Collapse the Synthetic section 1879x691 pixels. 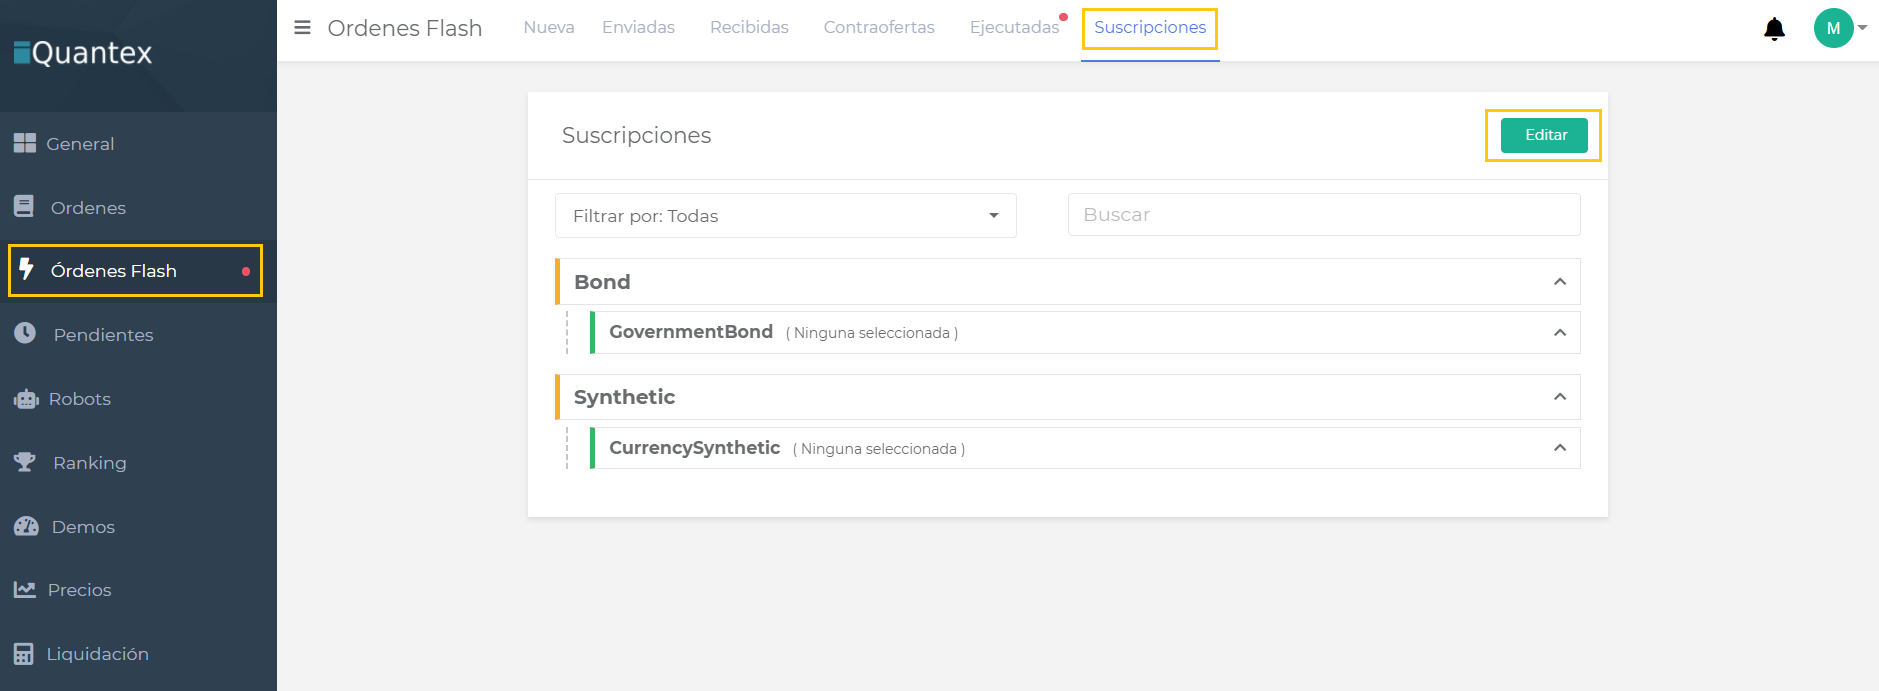(x=1559, y=397)
